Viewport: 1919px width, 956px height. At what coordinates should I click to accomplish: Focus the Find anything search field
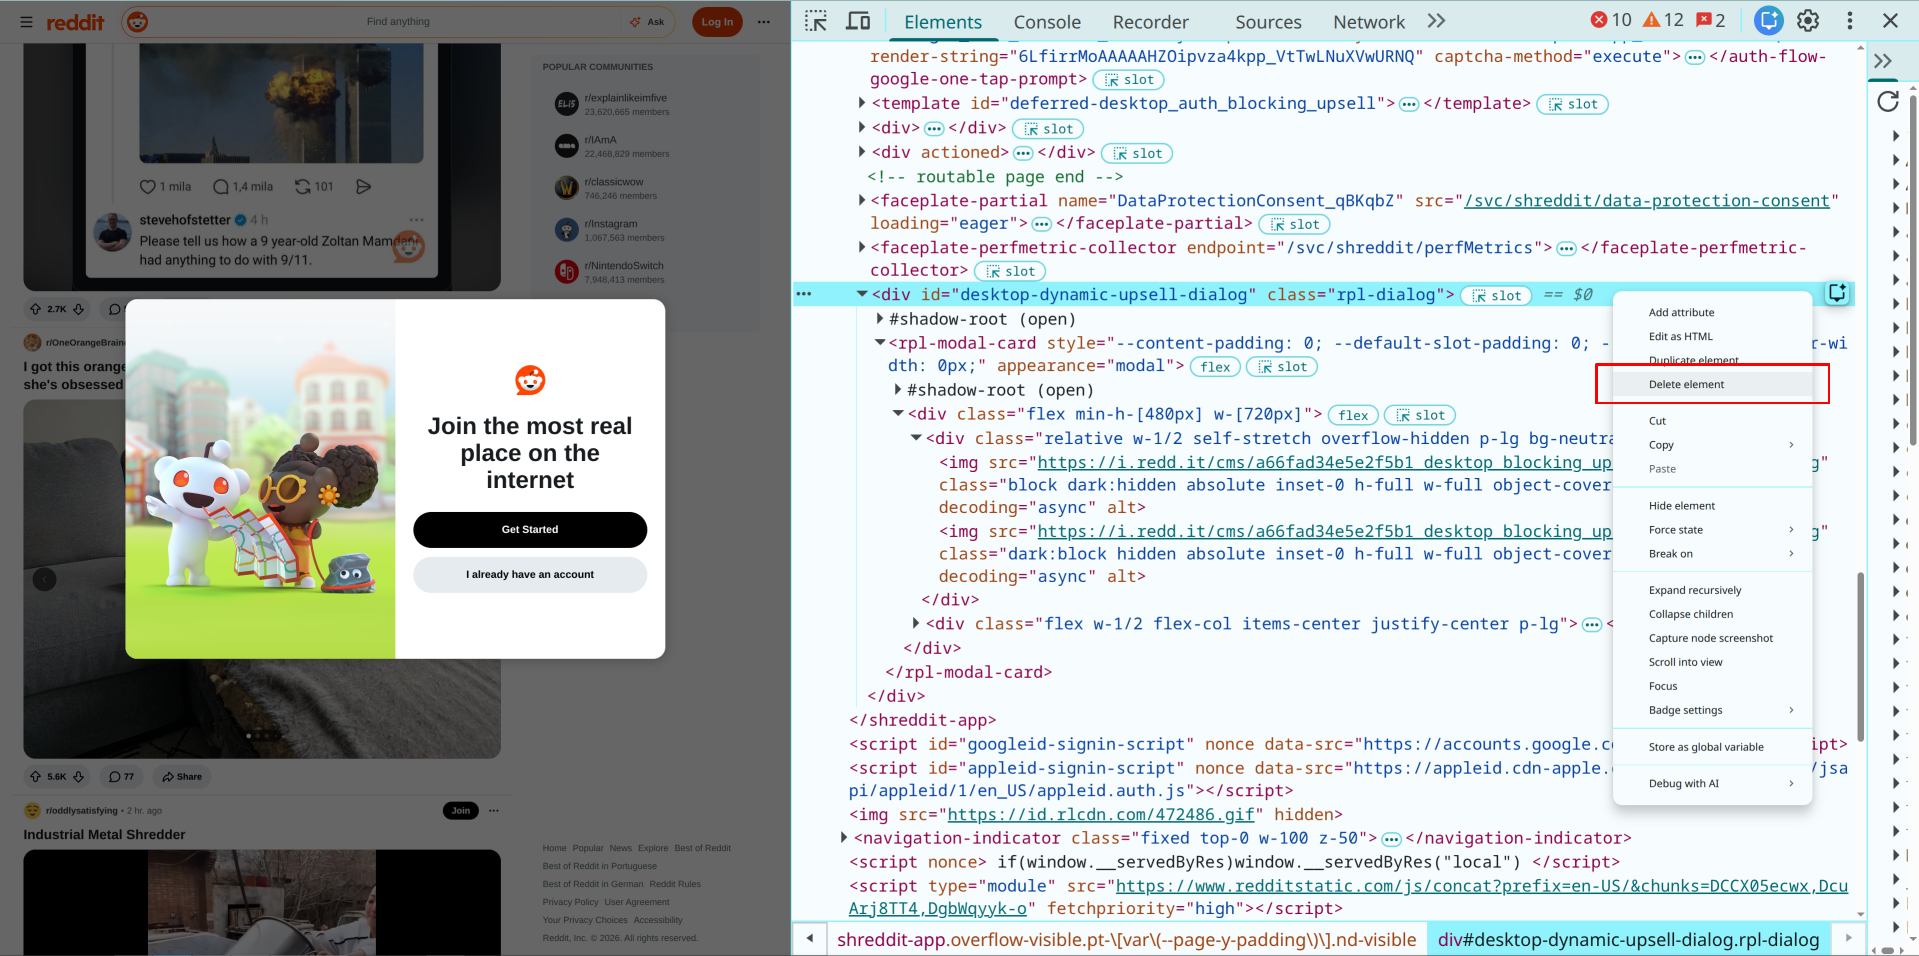click(x=398, y=22)
